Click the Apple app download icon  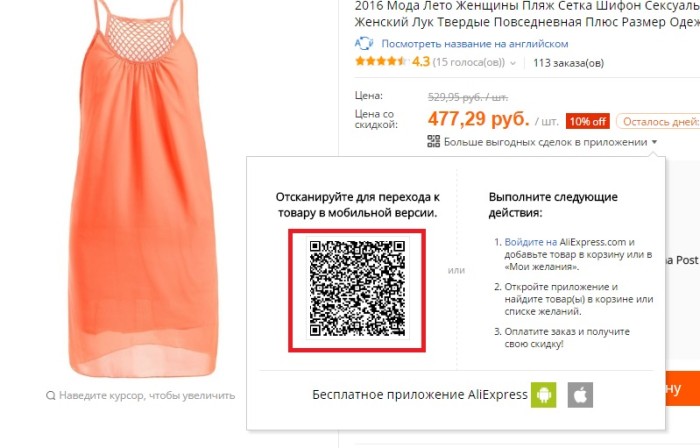(x=580, y=395)
